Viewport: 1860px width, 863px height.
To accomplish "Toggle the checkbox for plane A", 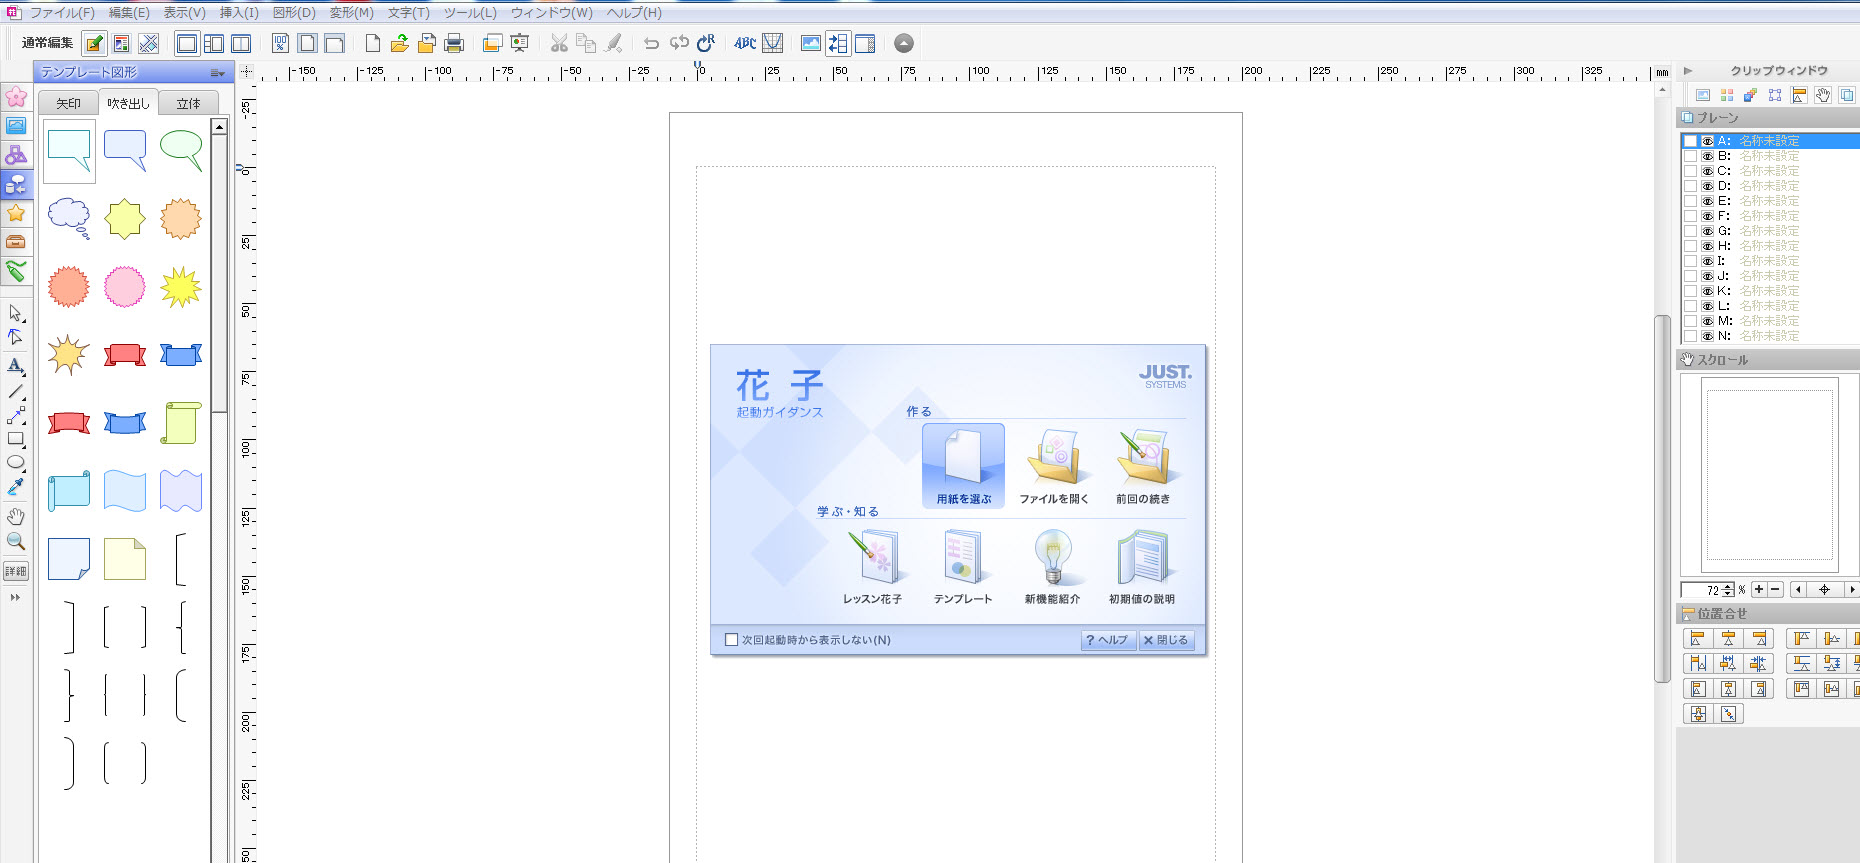I will tap(1690, 141).
